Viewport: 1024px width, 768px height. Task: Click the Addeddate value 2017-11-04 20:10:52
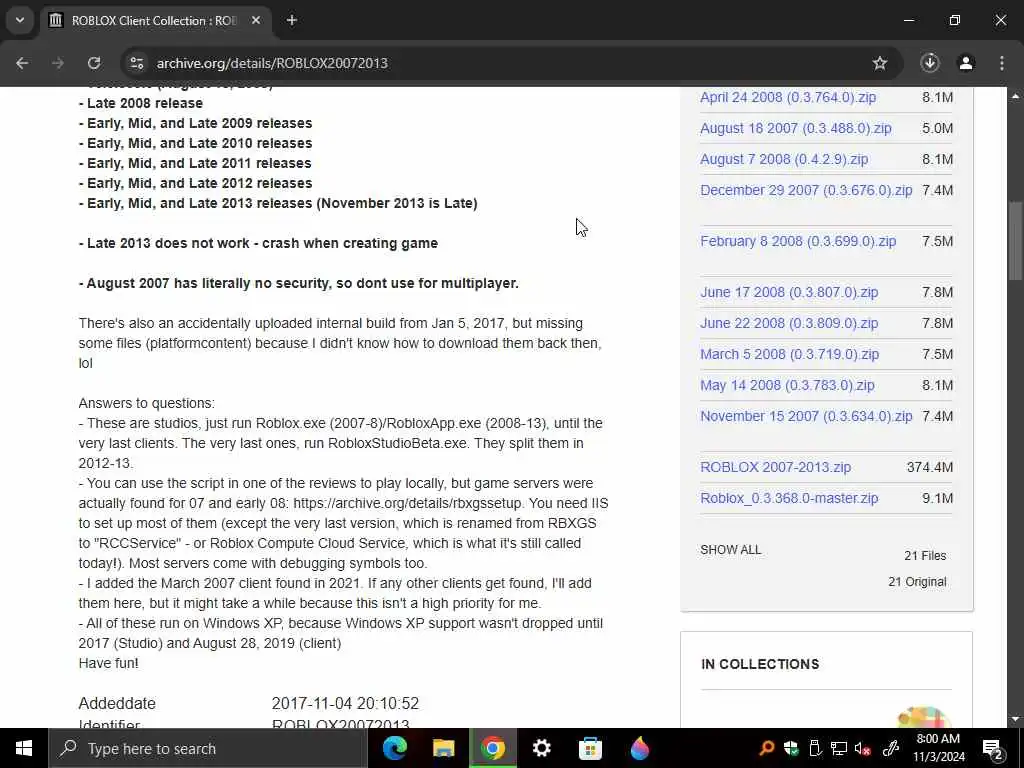coord(345,703)
